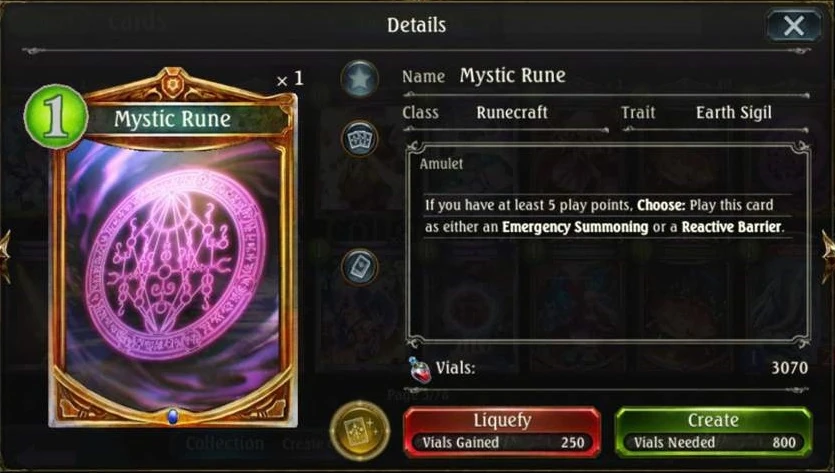Click the Runecraft class value
Image resolution: width=835 pixels, height=473 pixels.
pos(512,112)
